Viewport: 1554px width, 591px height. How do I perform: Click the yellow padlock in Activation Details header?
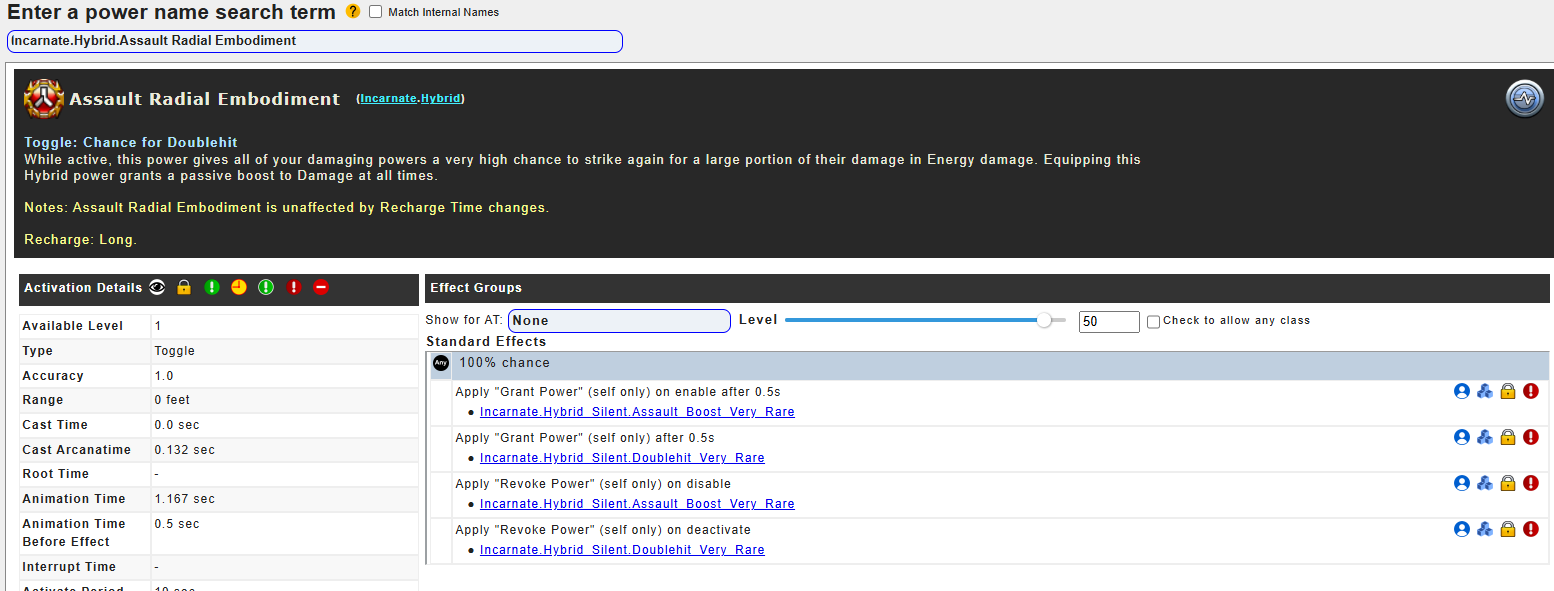point(184,288)
